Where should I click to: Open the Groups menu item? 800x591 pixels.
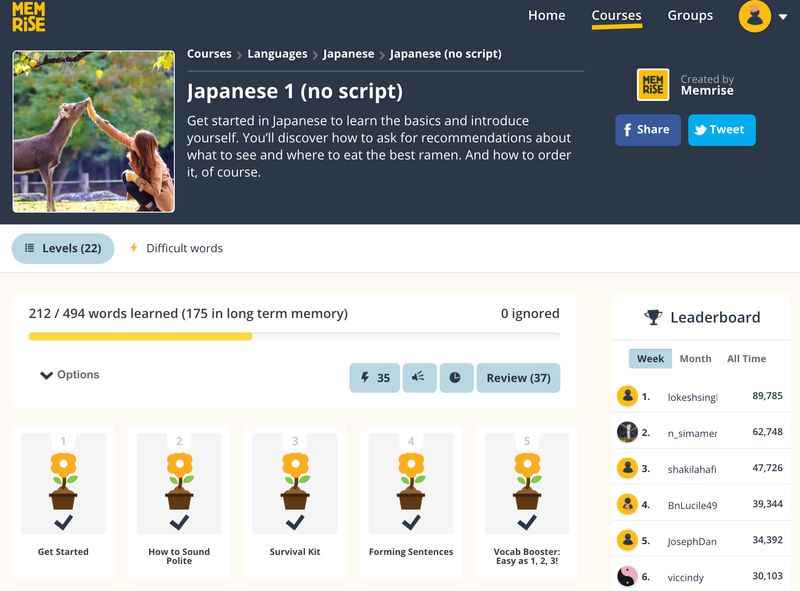[690, 16]
